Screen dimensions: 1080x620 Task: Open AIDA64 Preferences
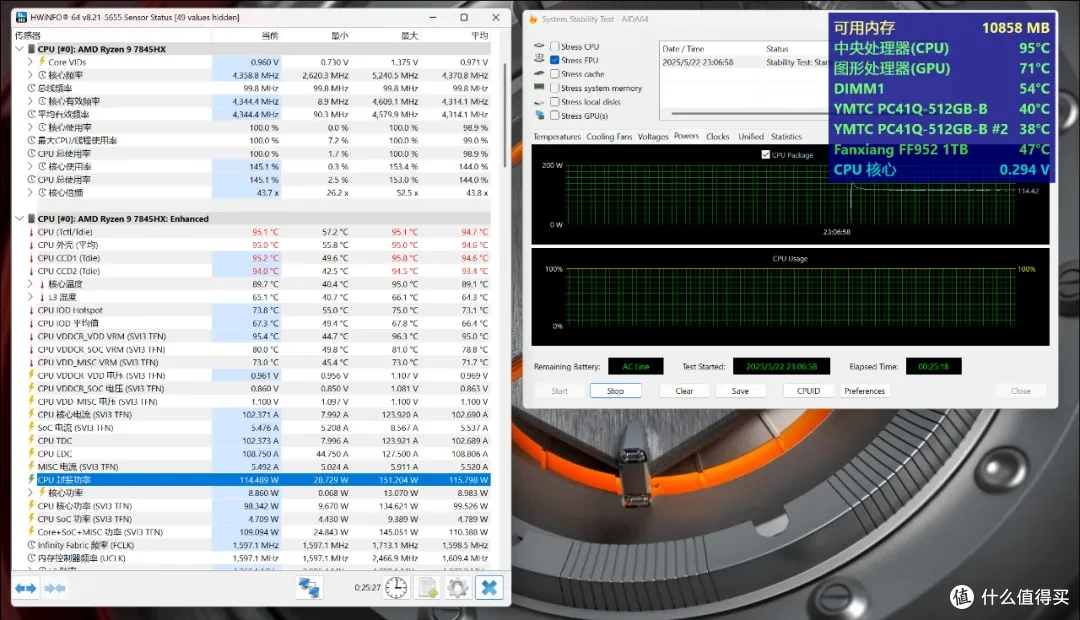864,391
